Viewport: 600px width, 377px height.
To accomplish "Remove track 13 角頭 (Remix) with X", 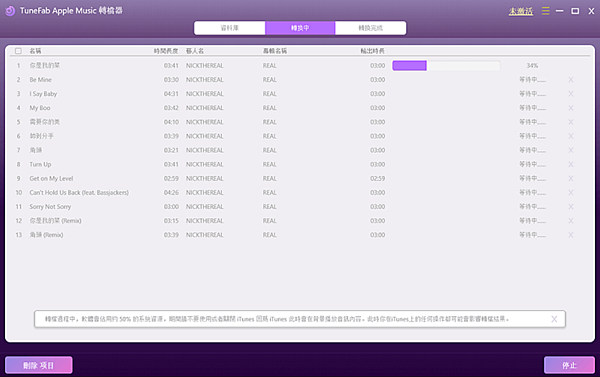I will coord(571,235).
